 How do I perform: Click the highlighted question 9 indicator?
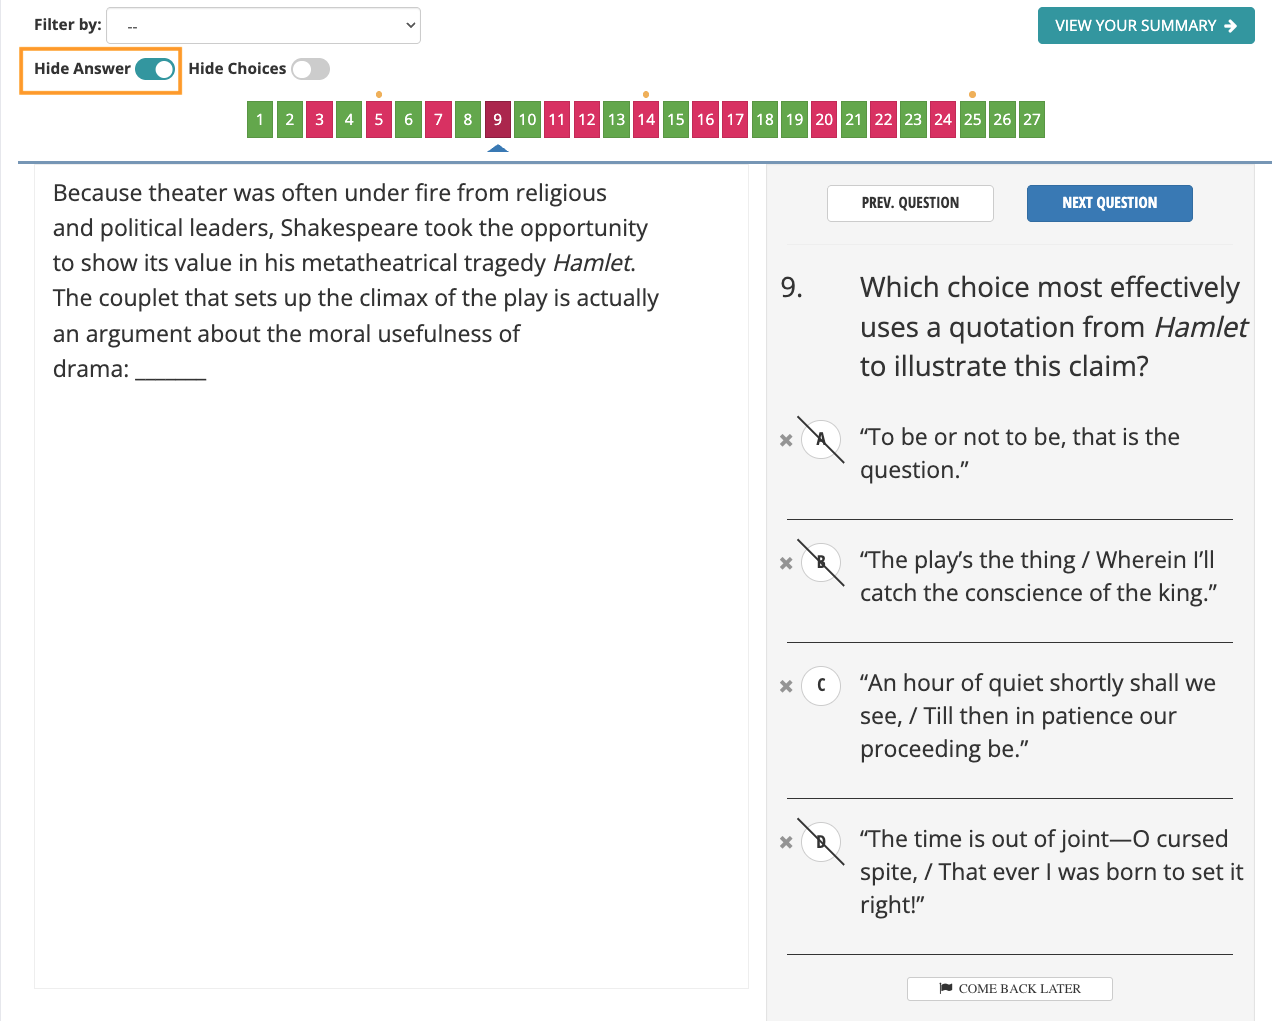(497, 119)
